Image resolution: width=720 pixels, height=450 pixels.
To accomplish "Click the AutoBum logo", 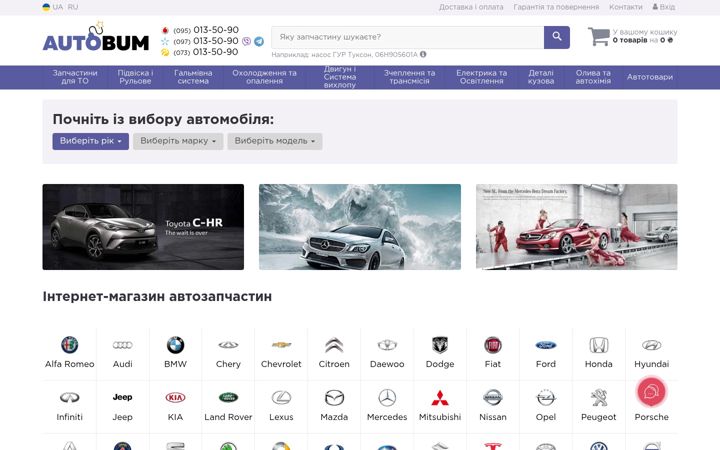I will click(x=96, y=37).
